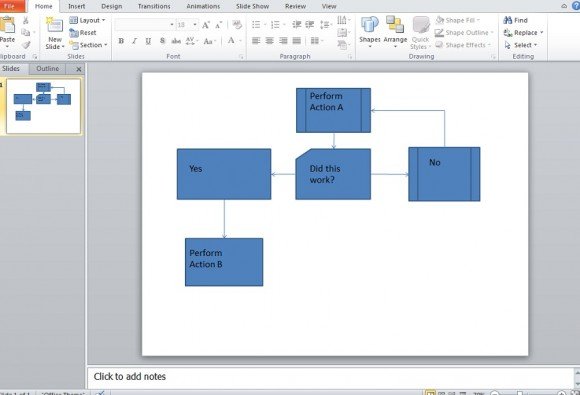Switch to the Insert ribbon tab
Viewport: 580px width, 395px height.
[77, 6]
